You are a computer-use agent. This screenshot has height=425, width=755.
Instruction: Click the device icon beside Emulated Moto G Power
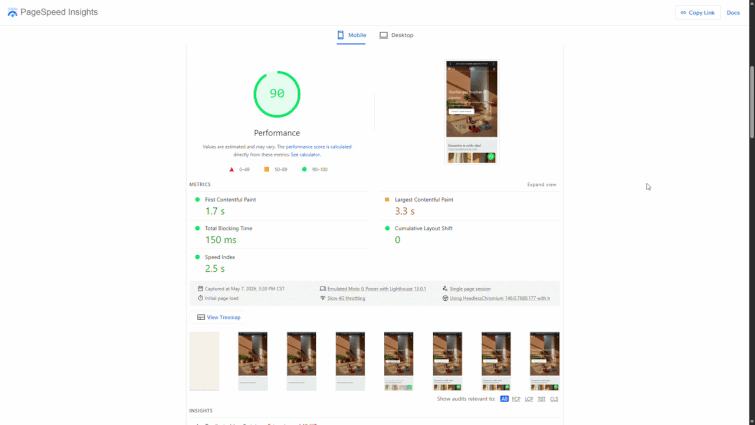pyautogui.click(x=323, y=289)
